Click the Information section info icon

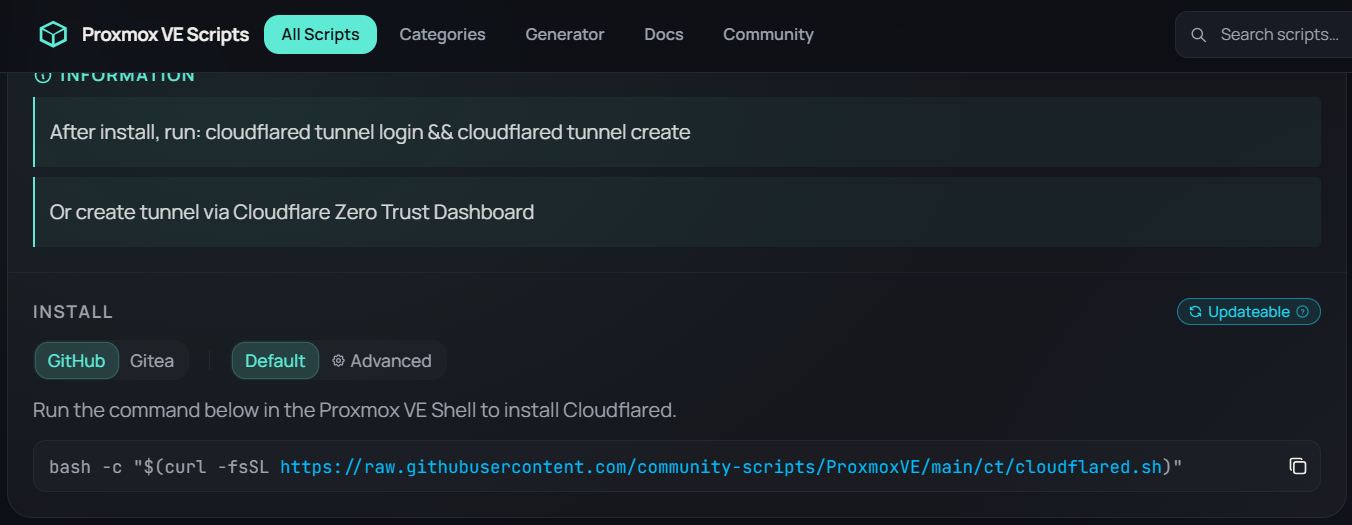click(42, 75)
